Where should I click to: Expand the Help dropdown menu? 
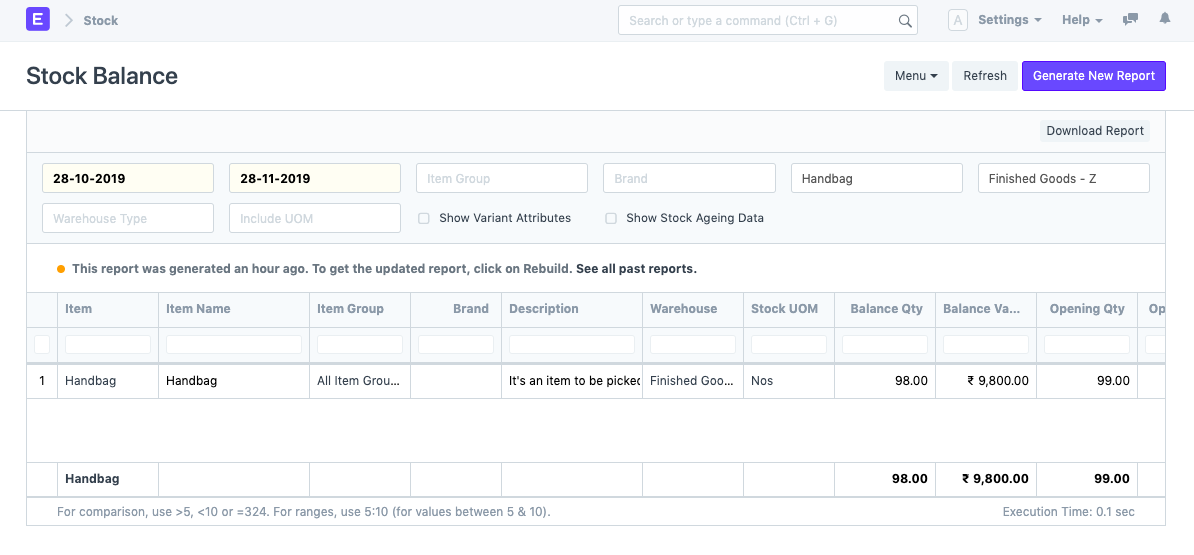(1081, 20)
